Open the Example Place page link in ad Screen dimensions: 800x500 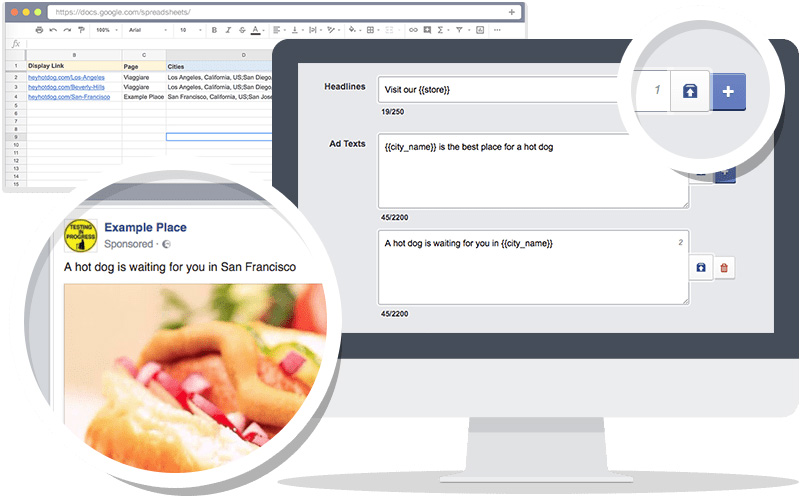click(x=145, y=228)
